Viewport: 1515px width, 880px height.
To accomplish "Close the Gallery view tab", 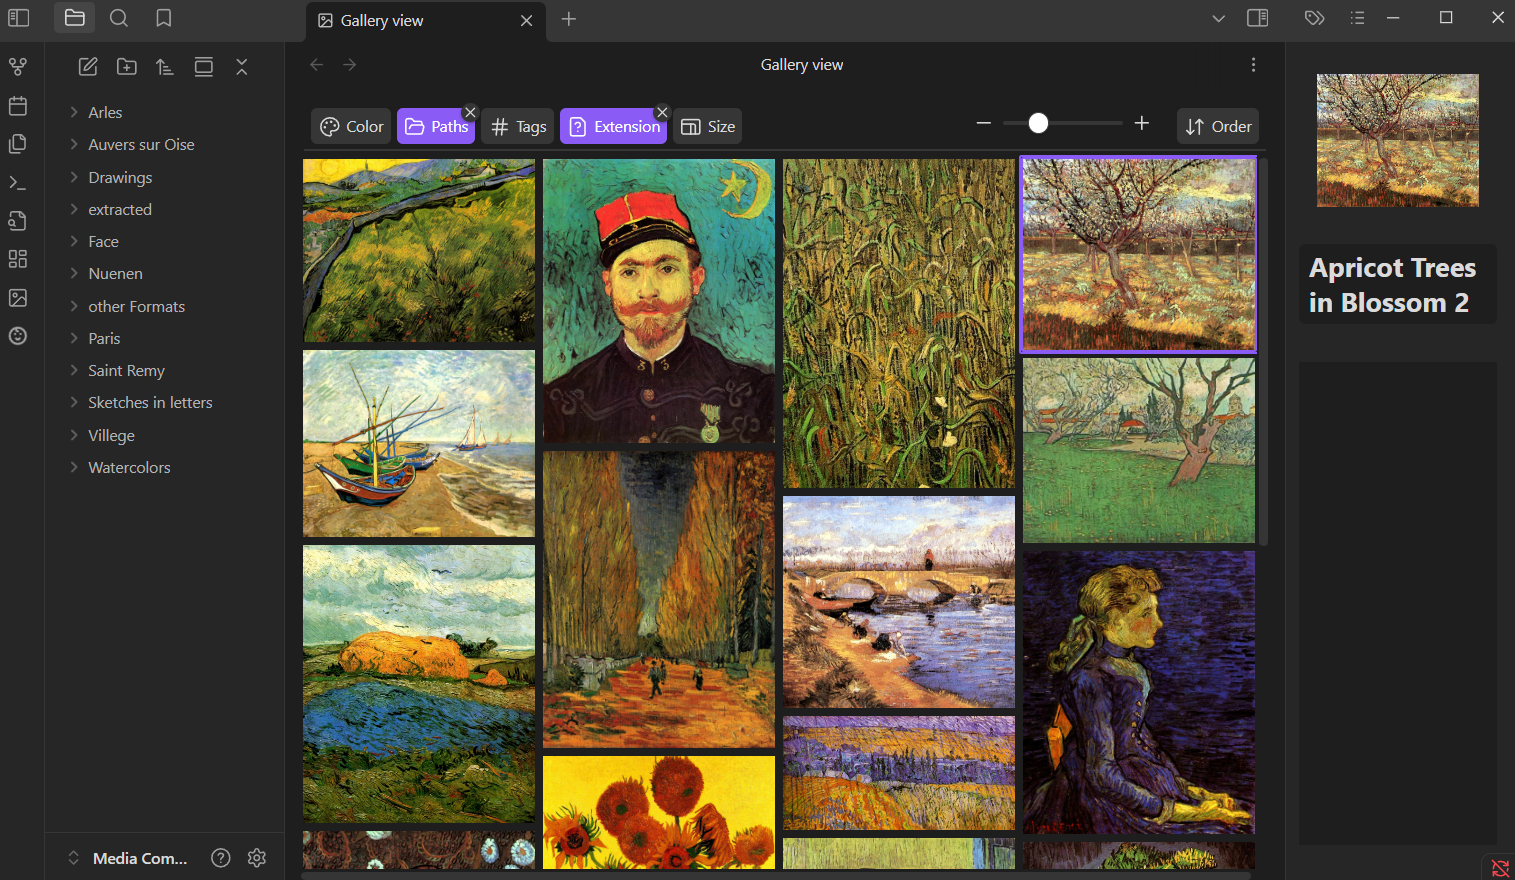I will (526, 20).
